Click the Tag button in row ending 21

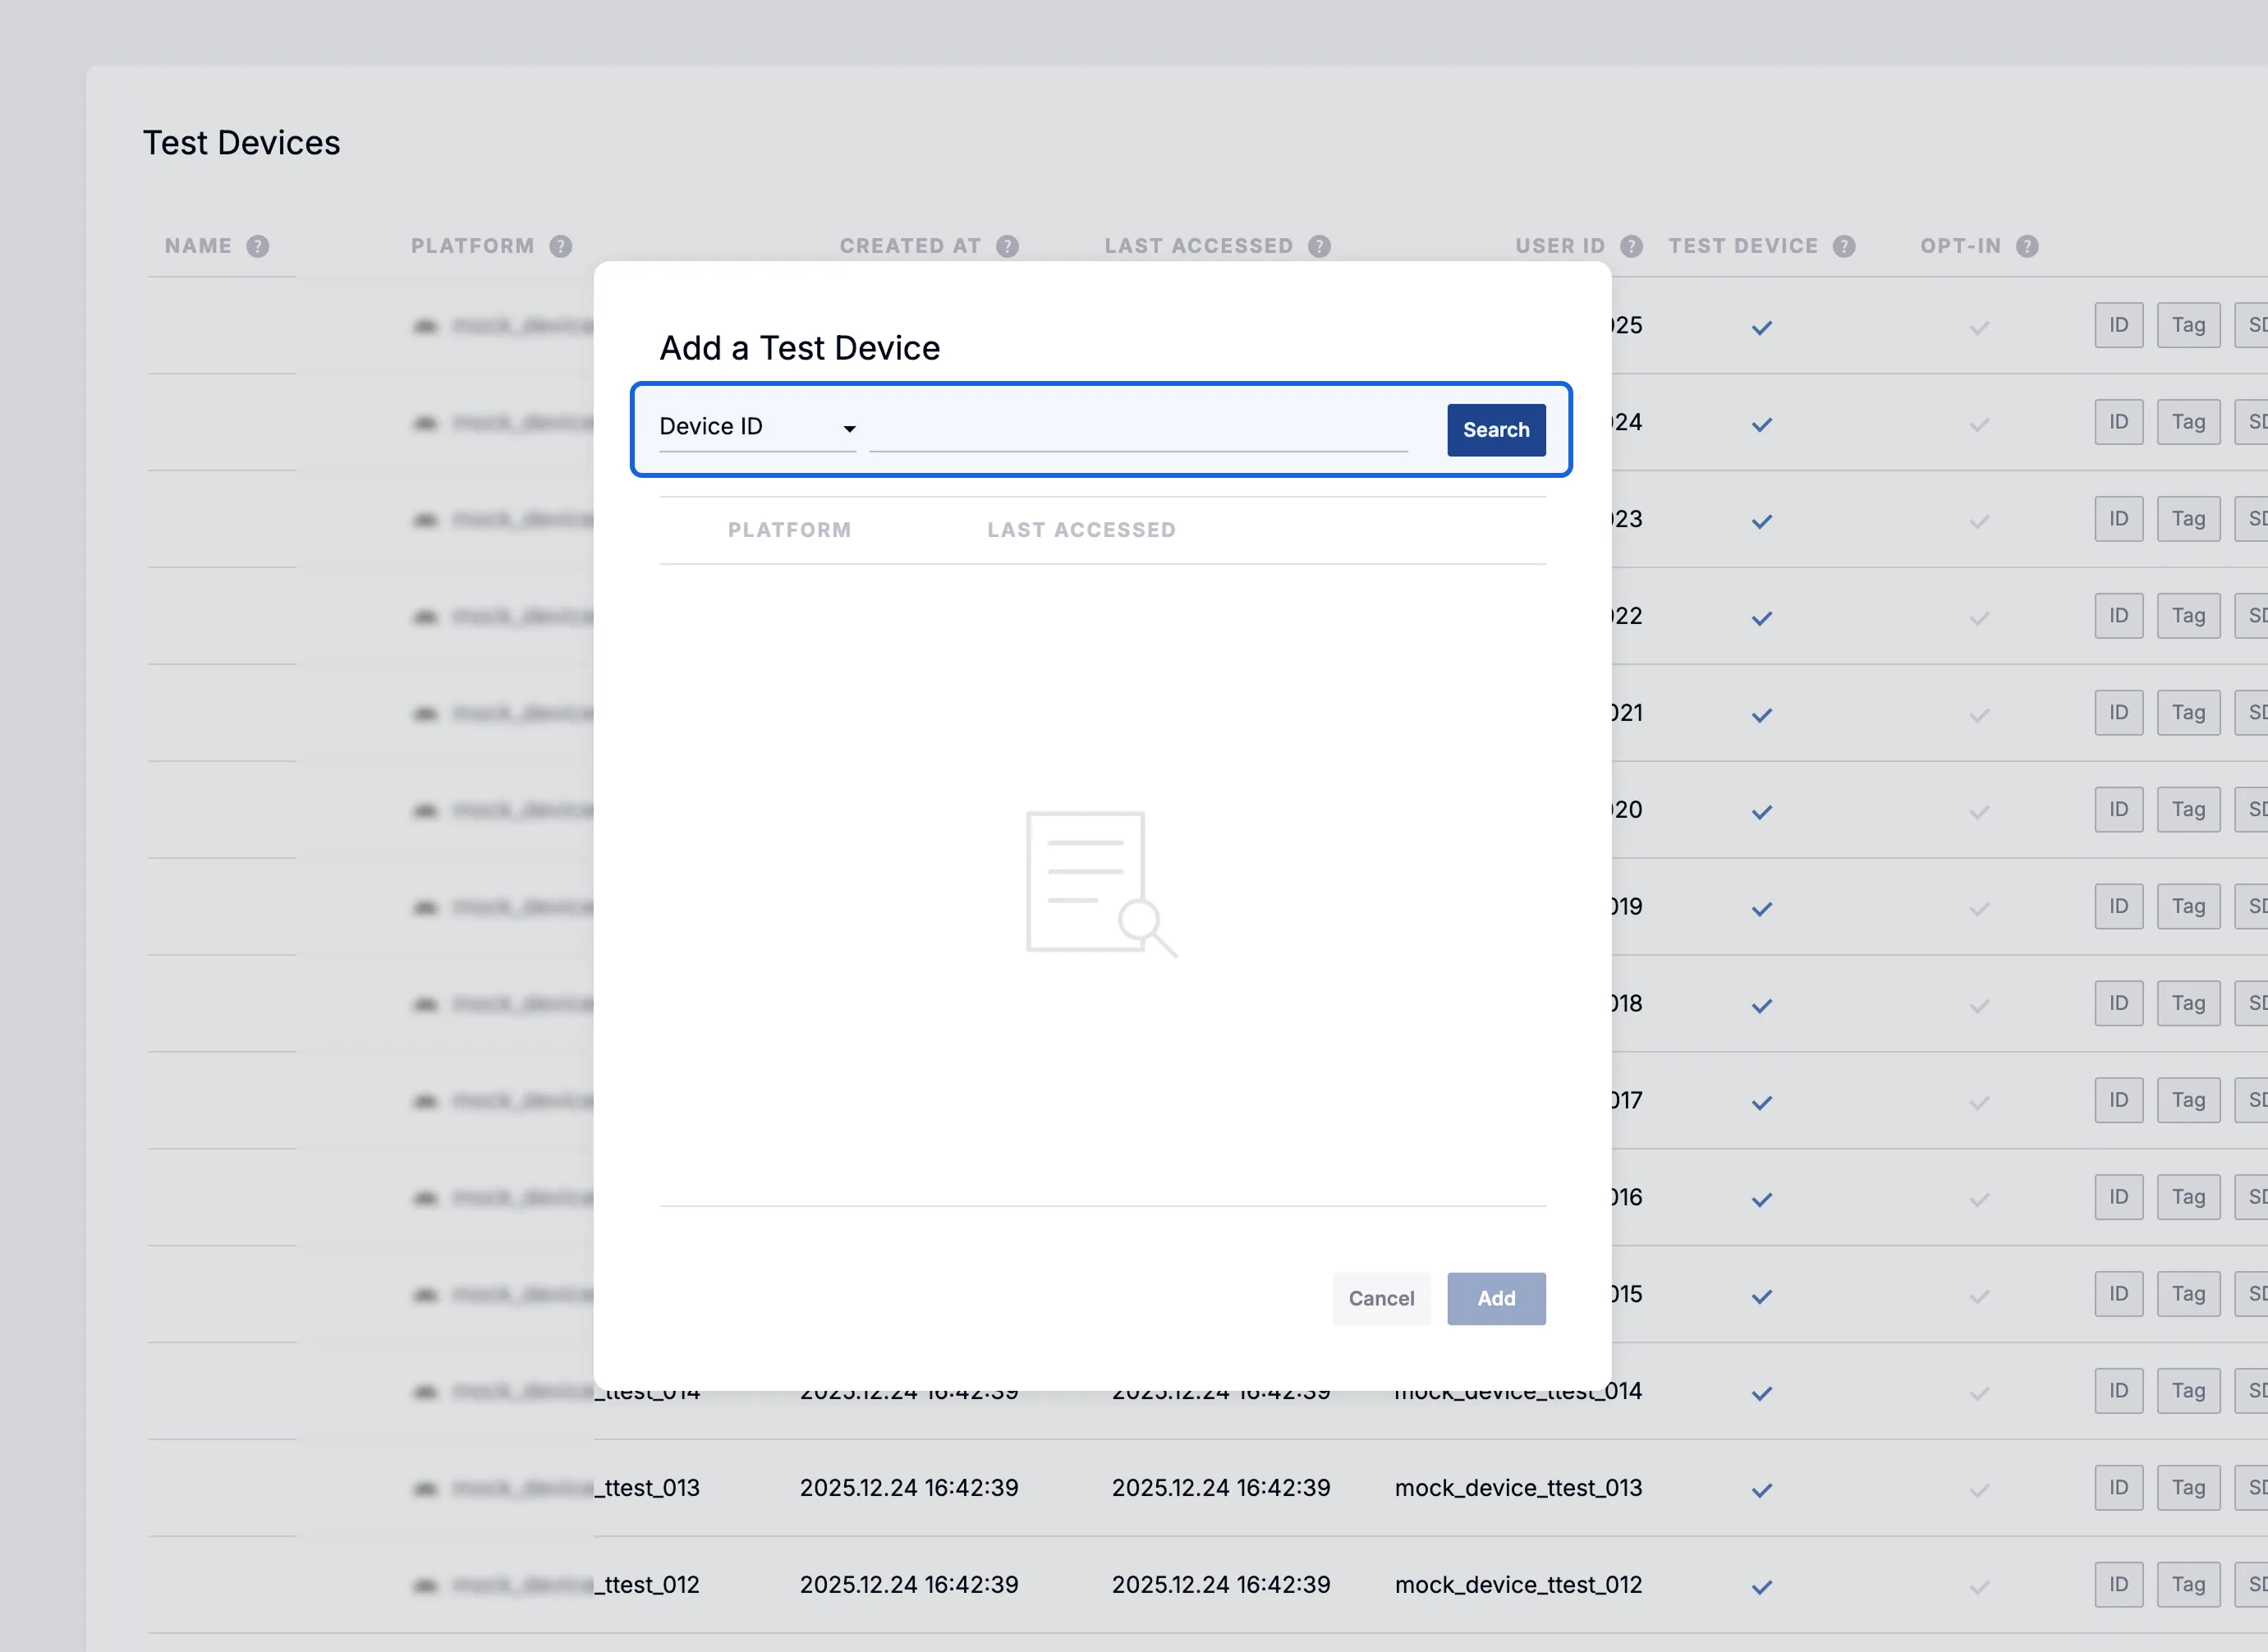point(2189,713)
